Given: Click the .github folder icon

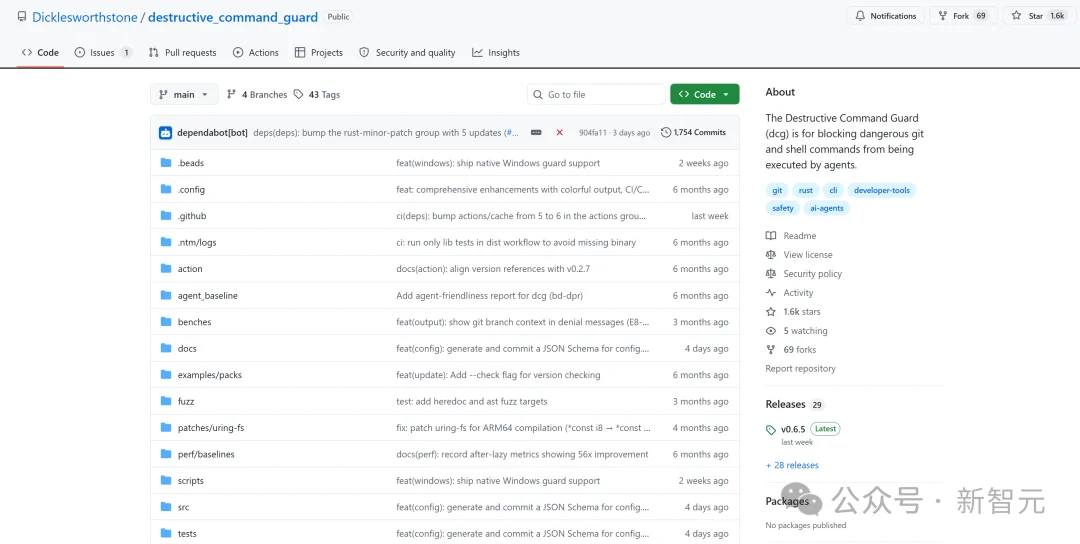Looking at the screenshot, I should 165,216.
